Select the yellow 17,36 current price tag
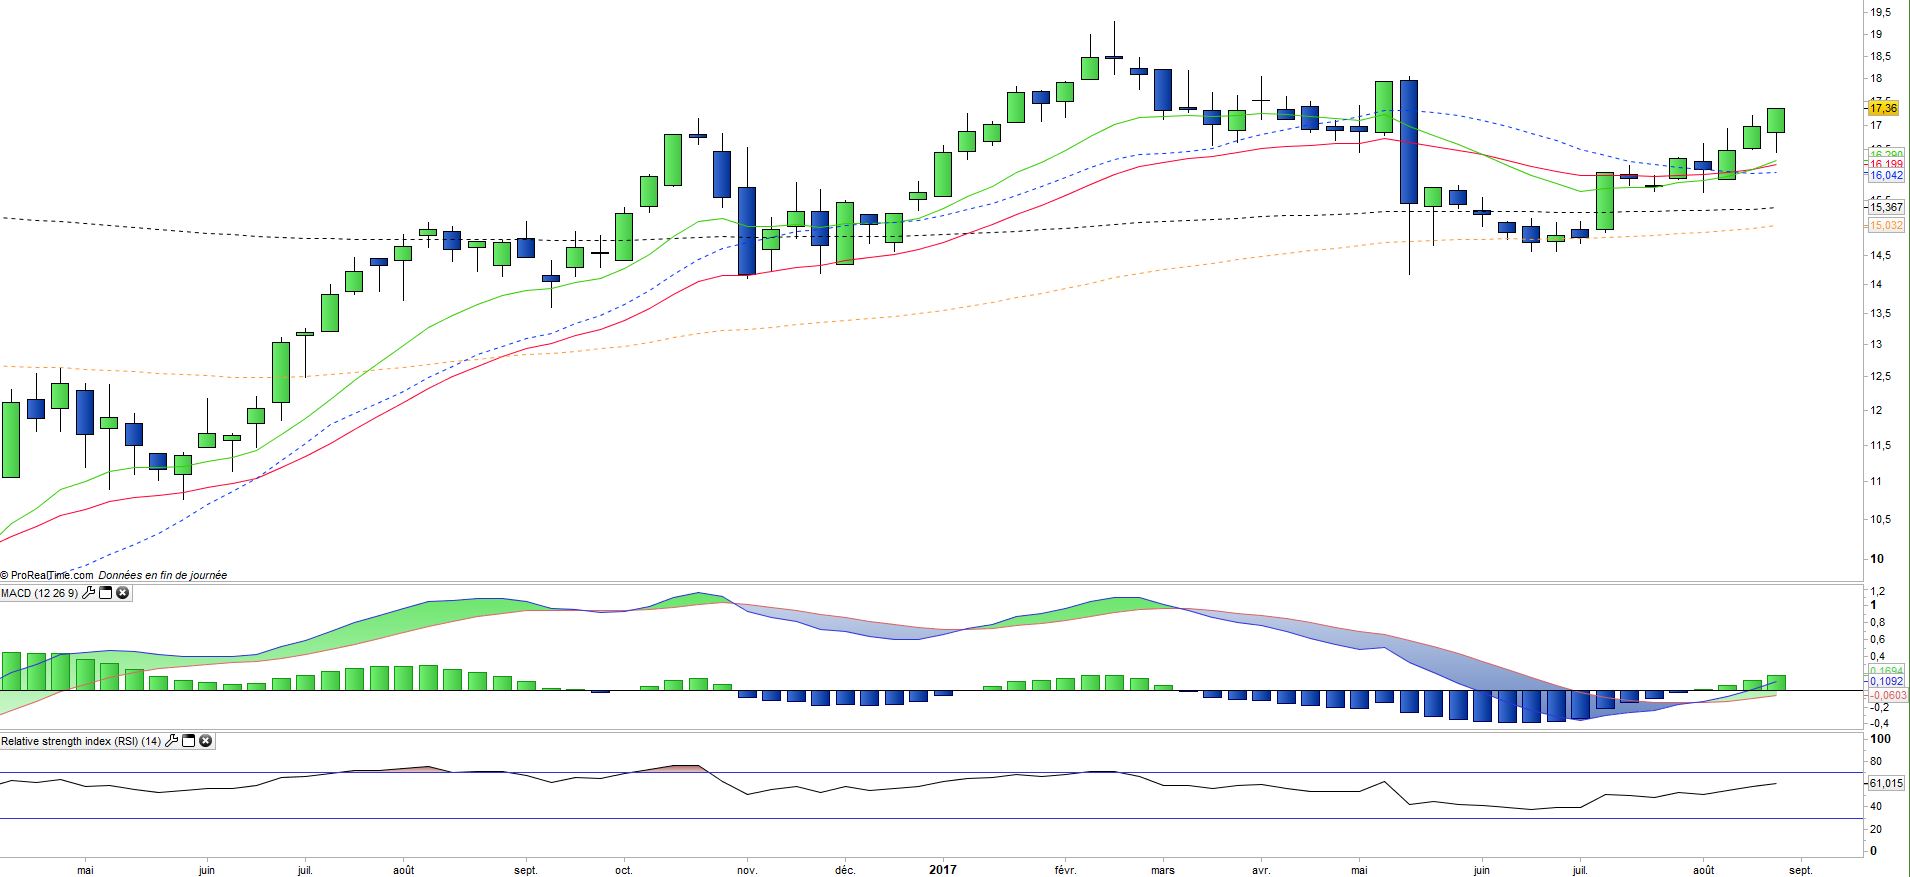The image size is (1910, 877). point(1883,108)
